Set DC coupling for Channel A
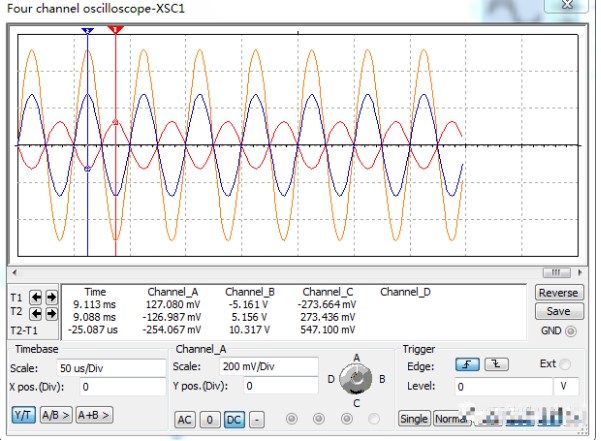601x441 pixels. (234, 418)
